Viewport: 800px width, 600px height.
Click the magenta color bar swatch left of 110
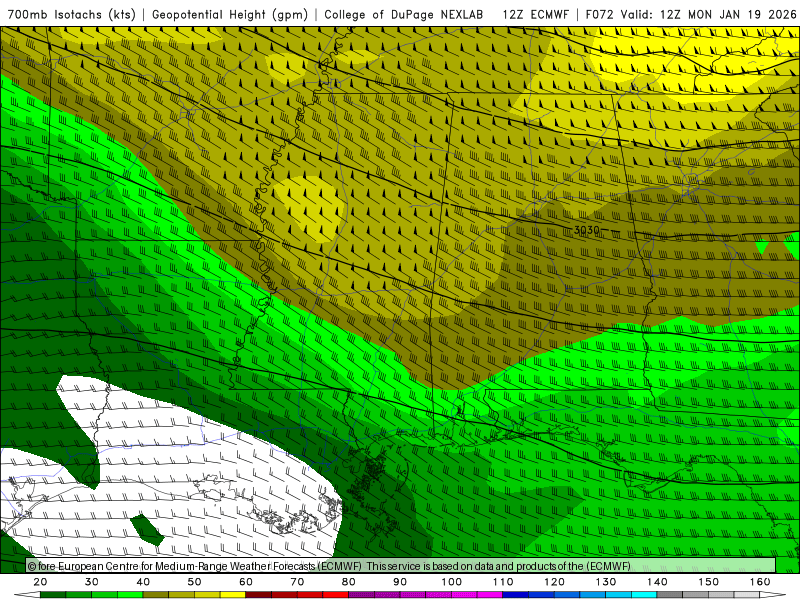click(x=490, y=595)
